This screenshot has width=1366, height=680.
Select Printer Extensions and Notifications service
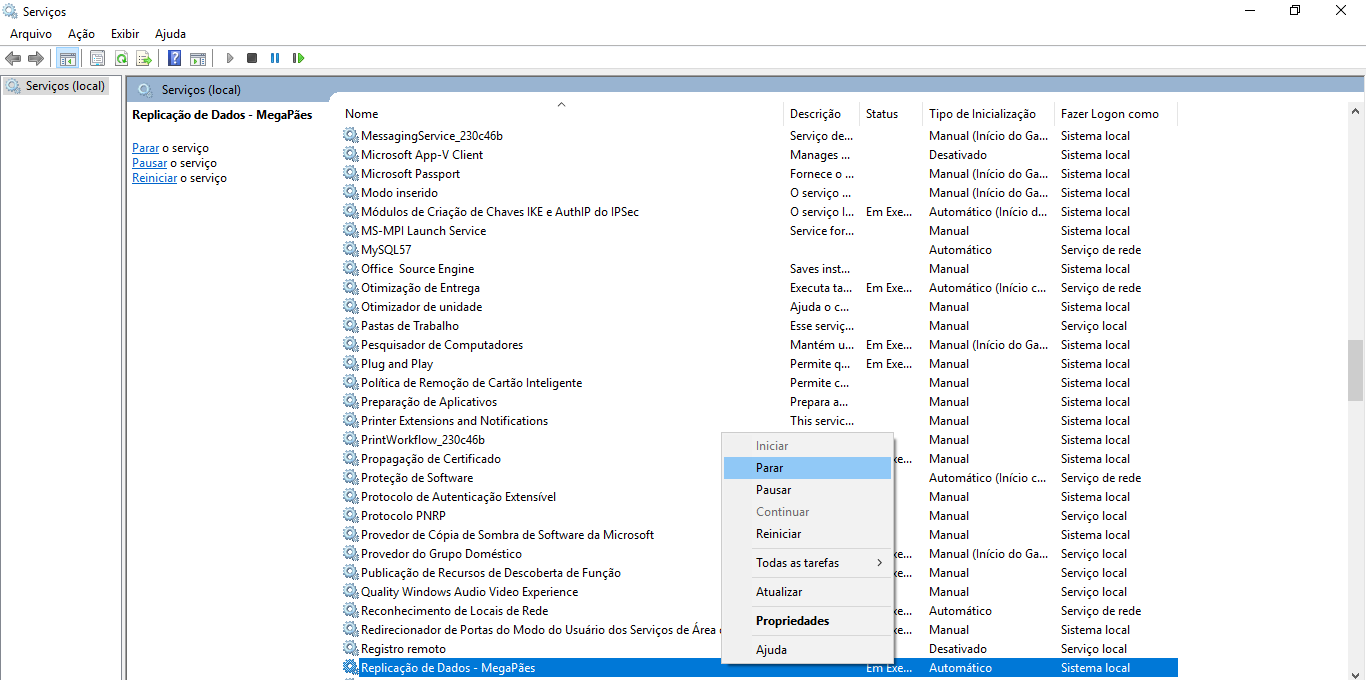(759, 421)
